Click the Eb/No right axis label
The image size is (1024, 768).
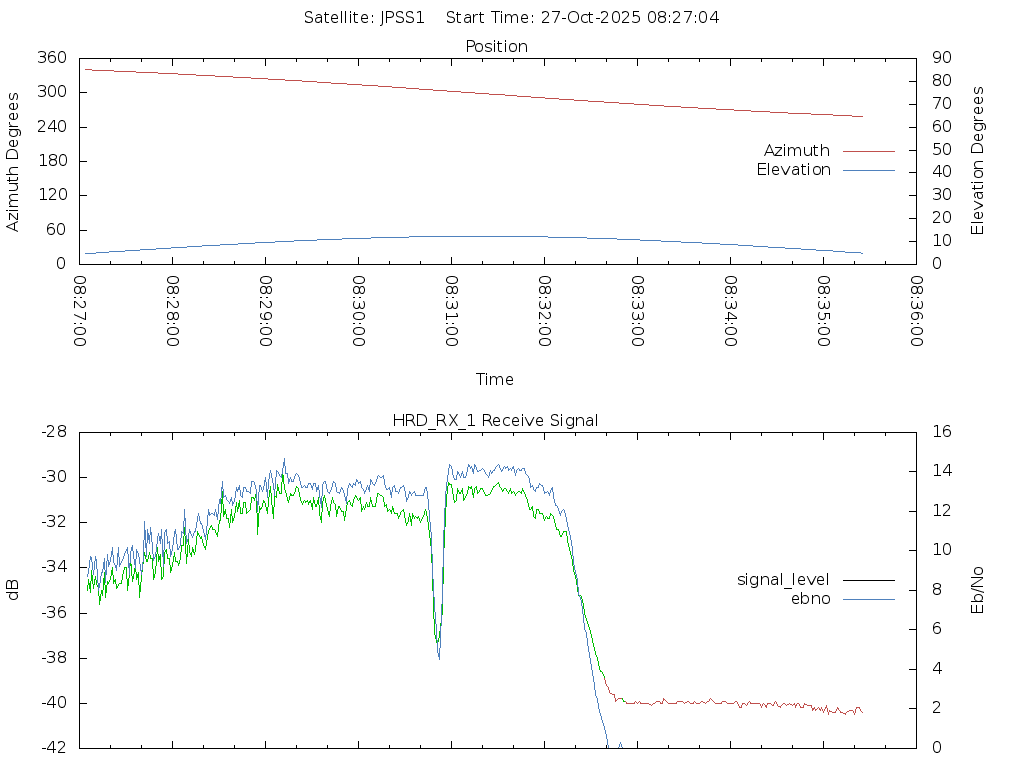(x=978, y=589)
